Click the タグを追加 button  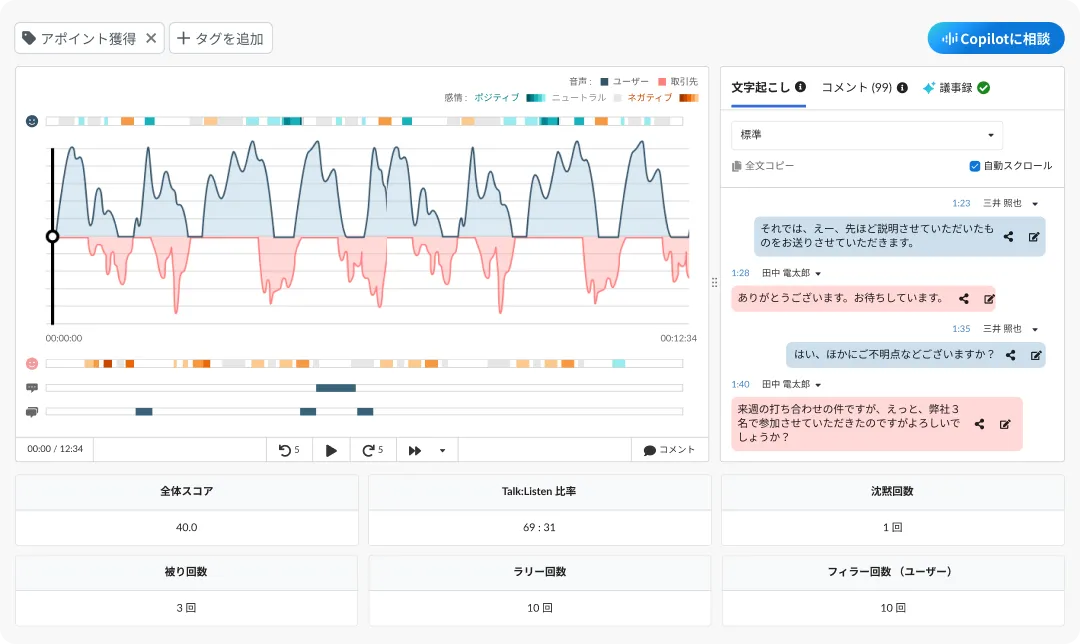[x=220, y=39]
